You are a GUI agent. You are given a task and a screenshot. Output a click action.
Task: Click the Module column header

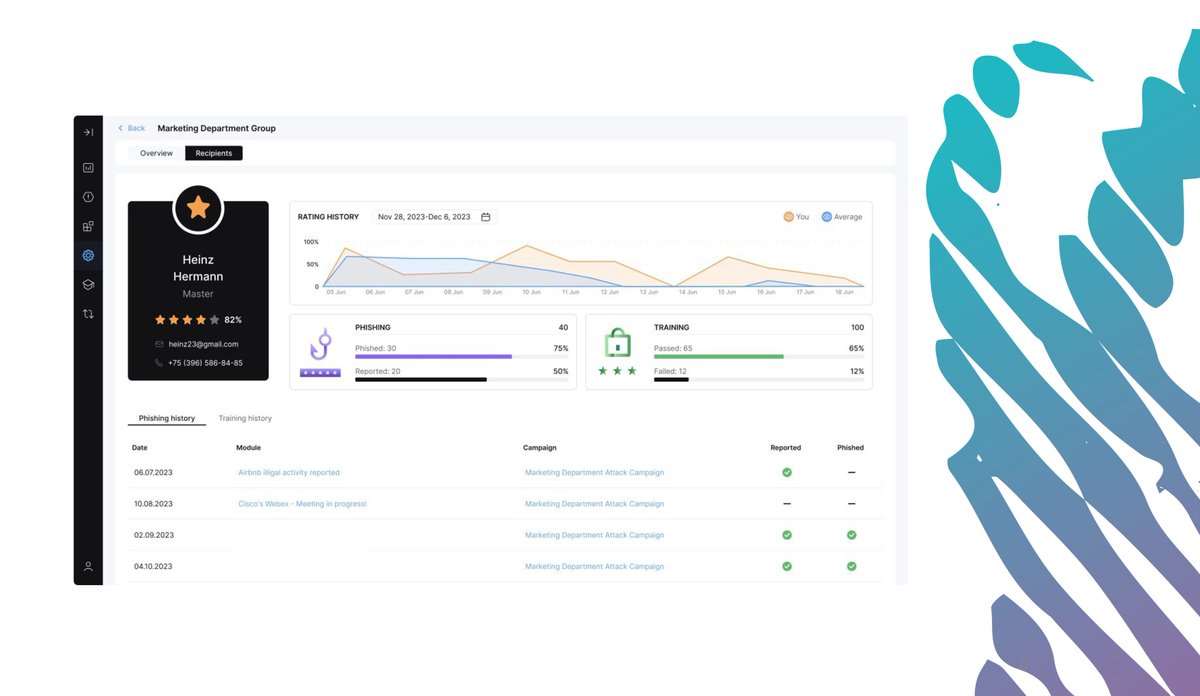click(x=248, y=448)
